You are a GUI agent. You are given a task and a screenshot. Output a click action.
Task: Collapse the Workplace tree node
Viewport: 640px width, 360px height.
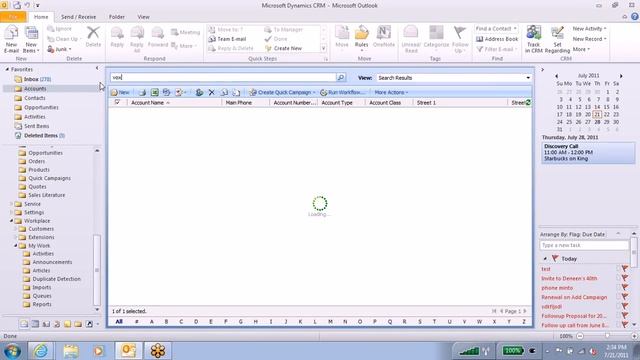point(11,221)
